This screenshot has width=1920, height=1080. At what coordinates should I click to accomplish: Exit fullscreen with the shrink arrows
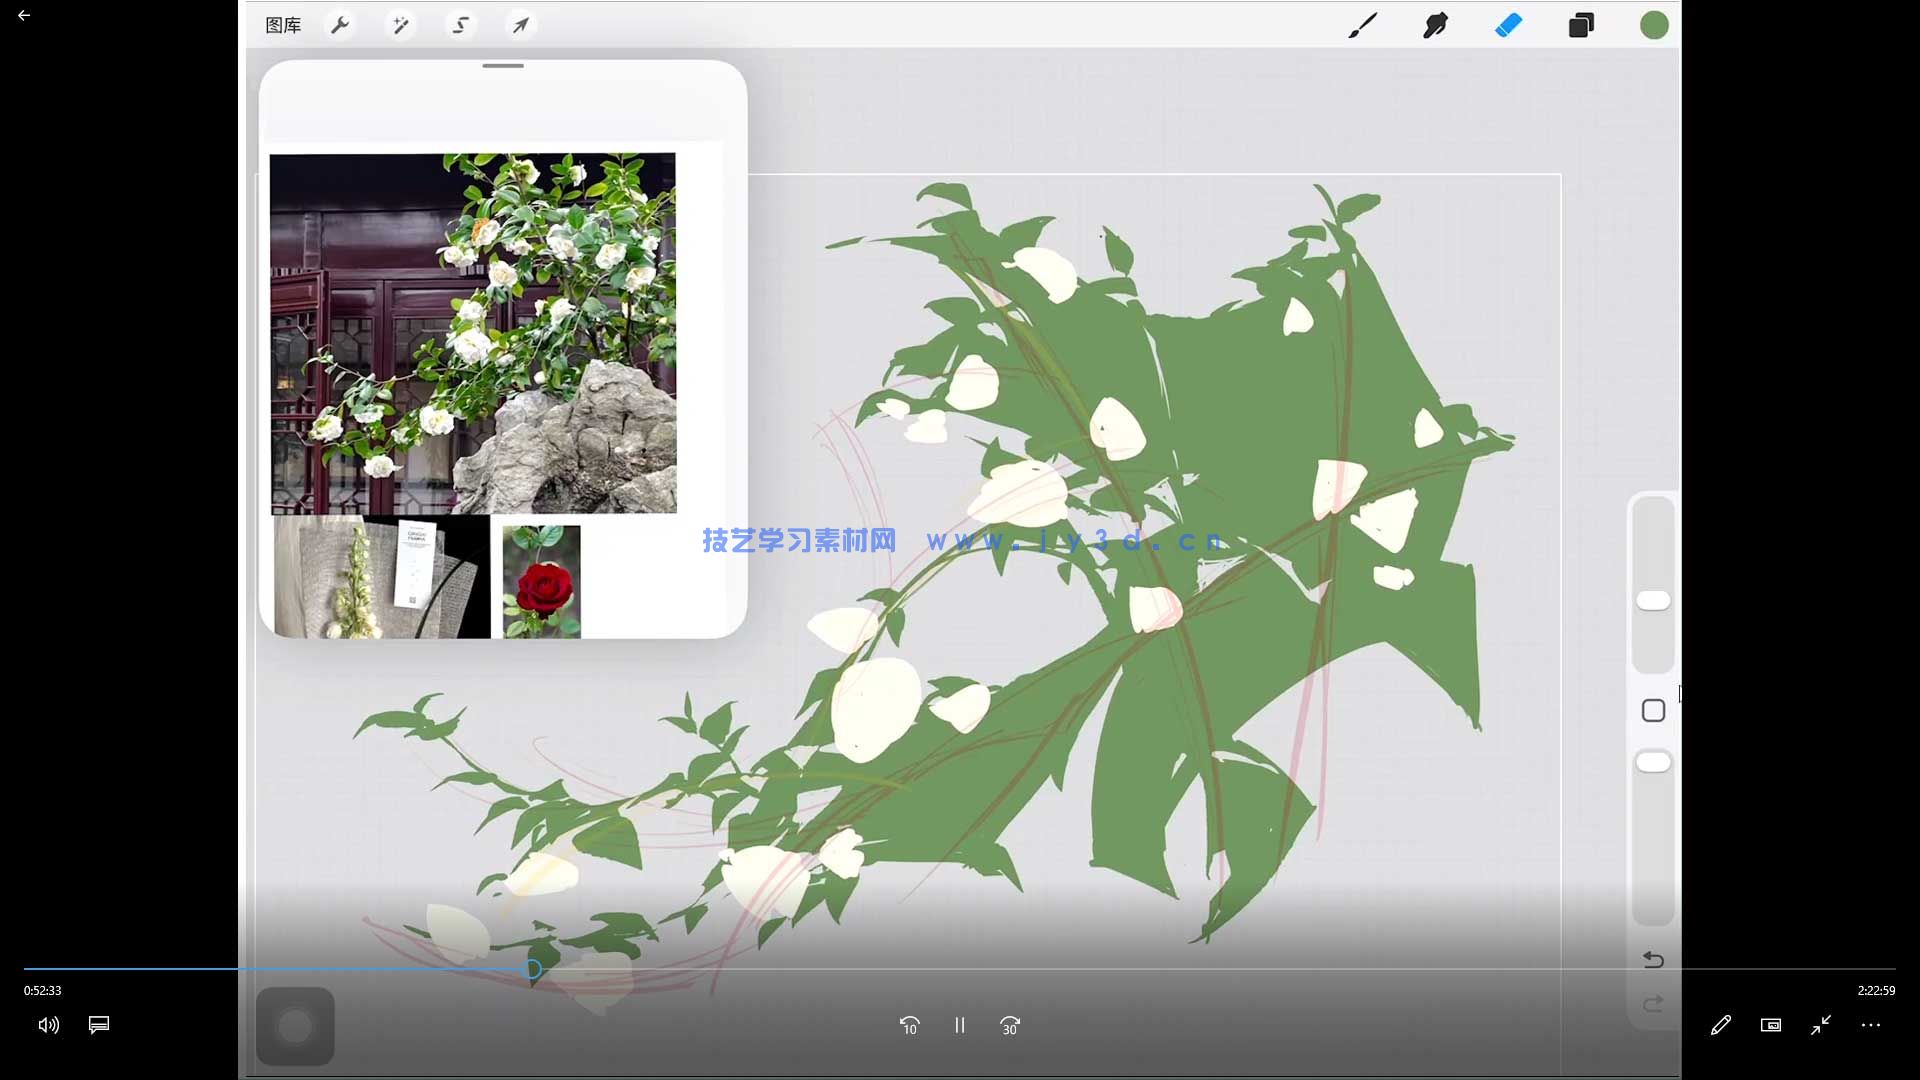1821,1025
